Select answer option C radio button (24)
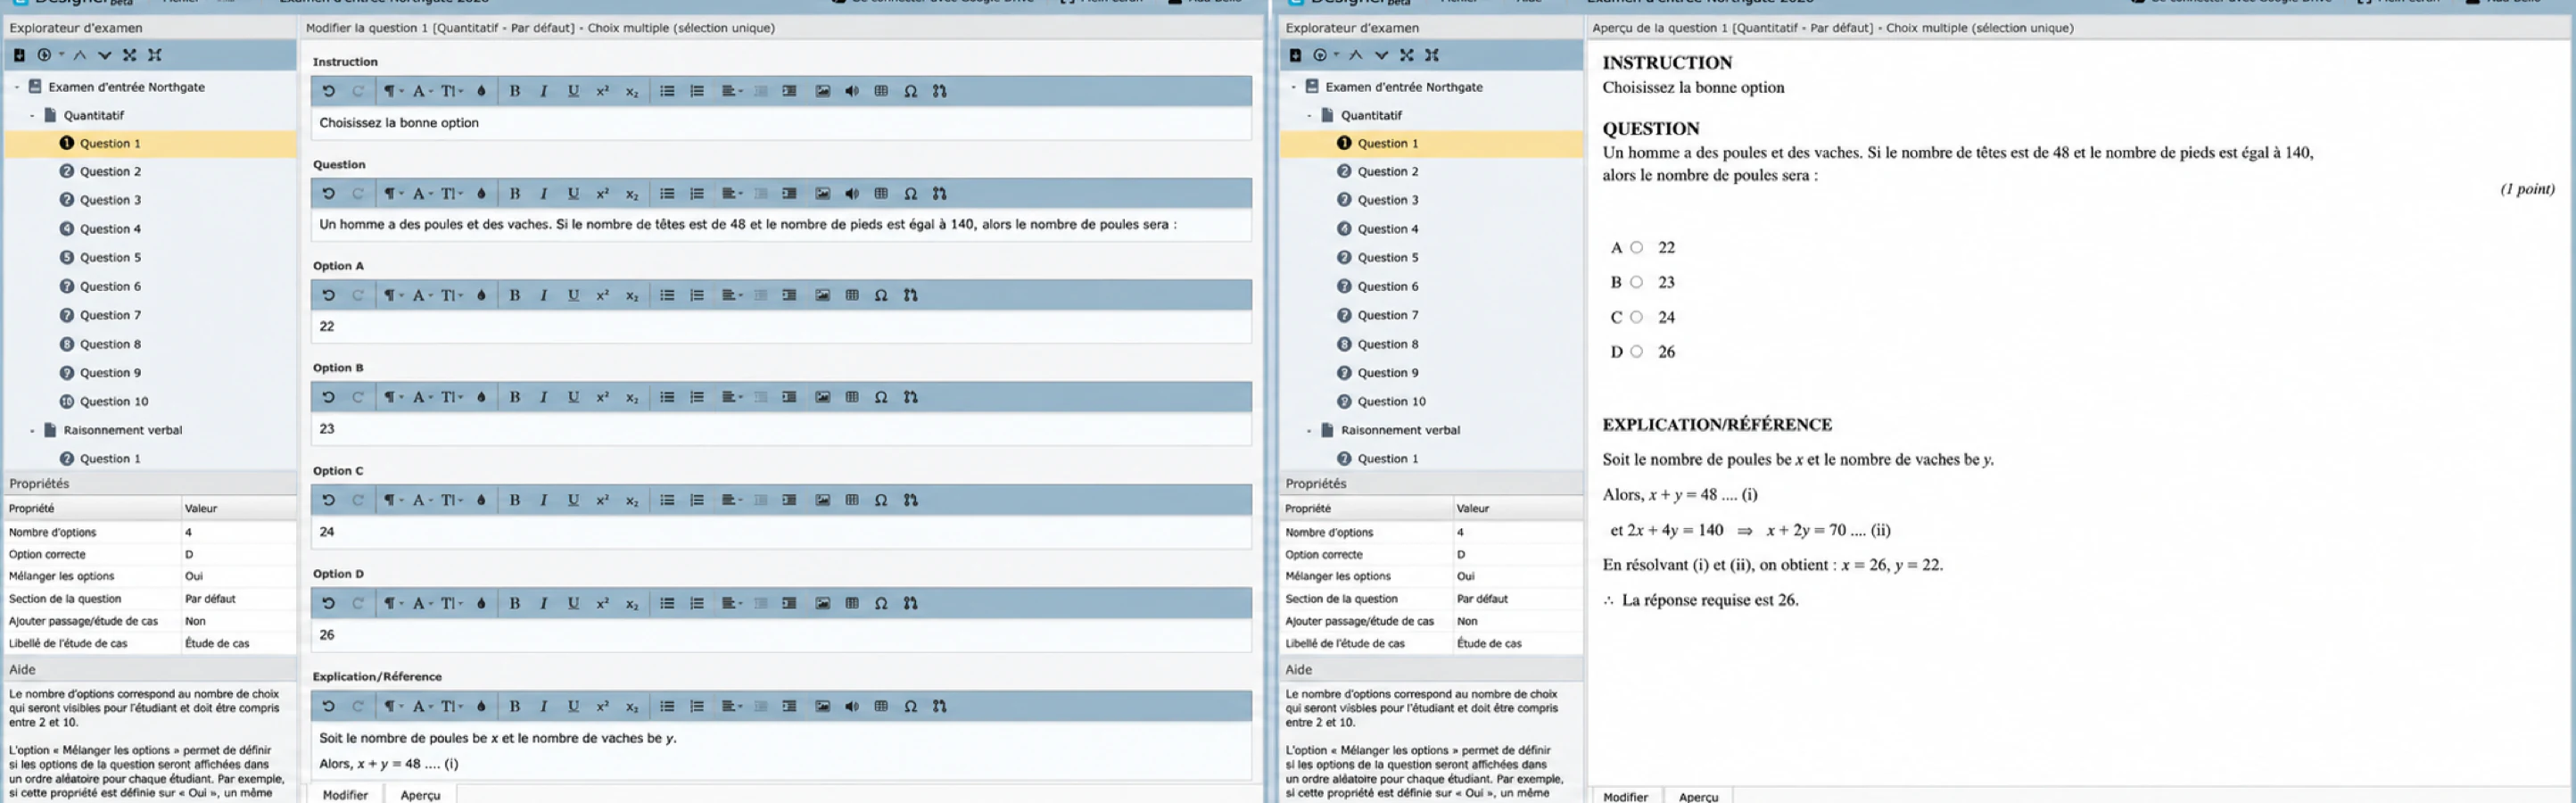Viewport: 2576px width, 803px height. (x=1636, y=318)
